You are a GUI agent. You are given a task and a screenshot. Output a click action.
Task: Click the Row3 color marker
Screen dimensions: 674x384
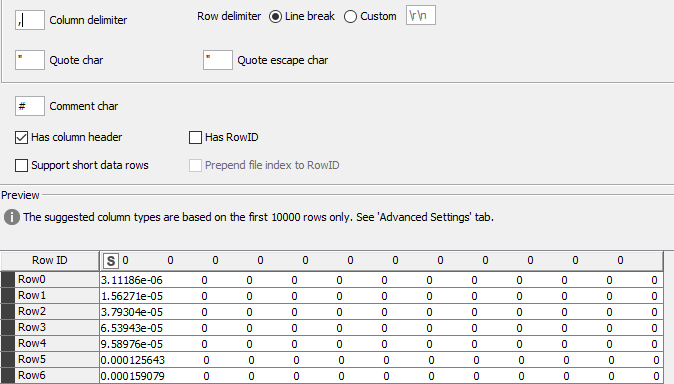[8, 327]
